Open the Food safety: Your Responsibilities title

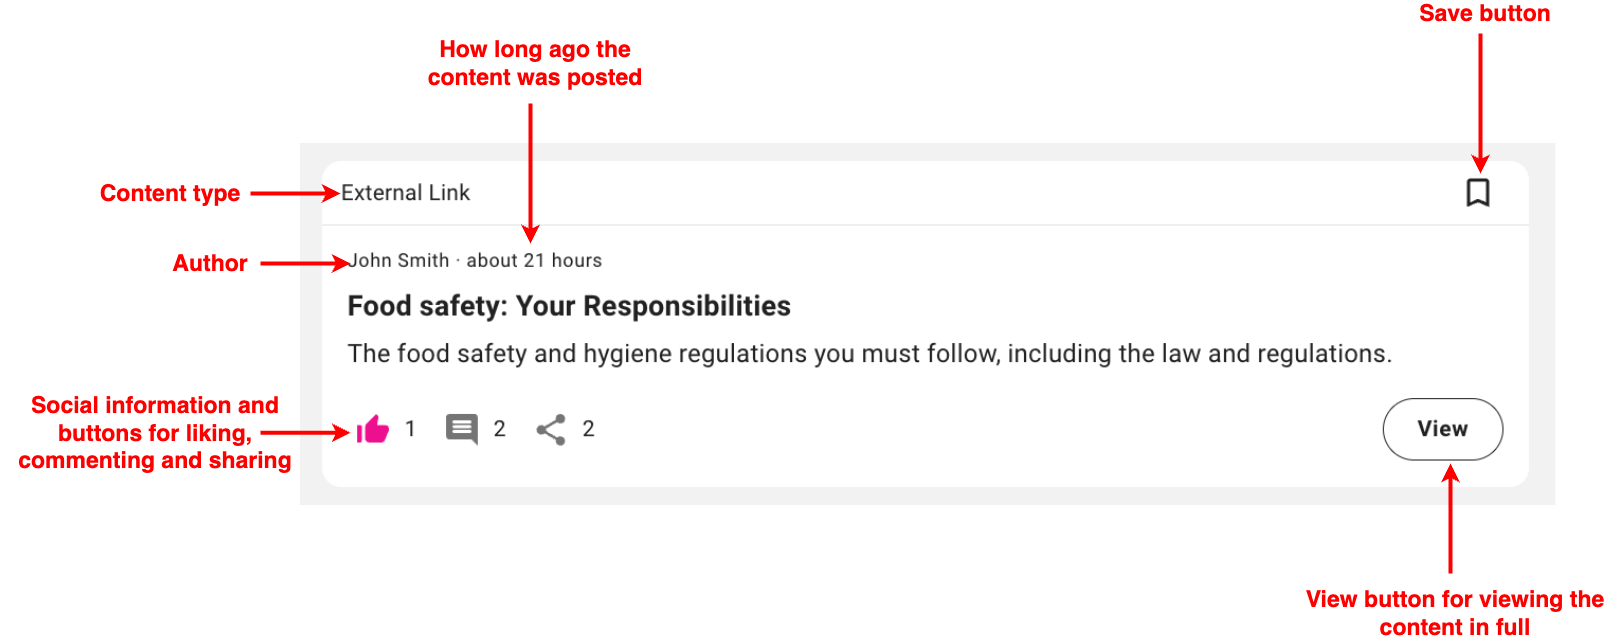[x=568, y=306]
